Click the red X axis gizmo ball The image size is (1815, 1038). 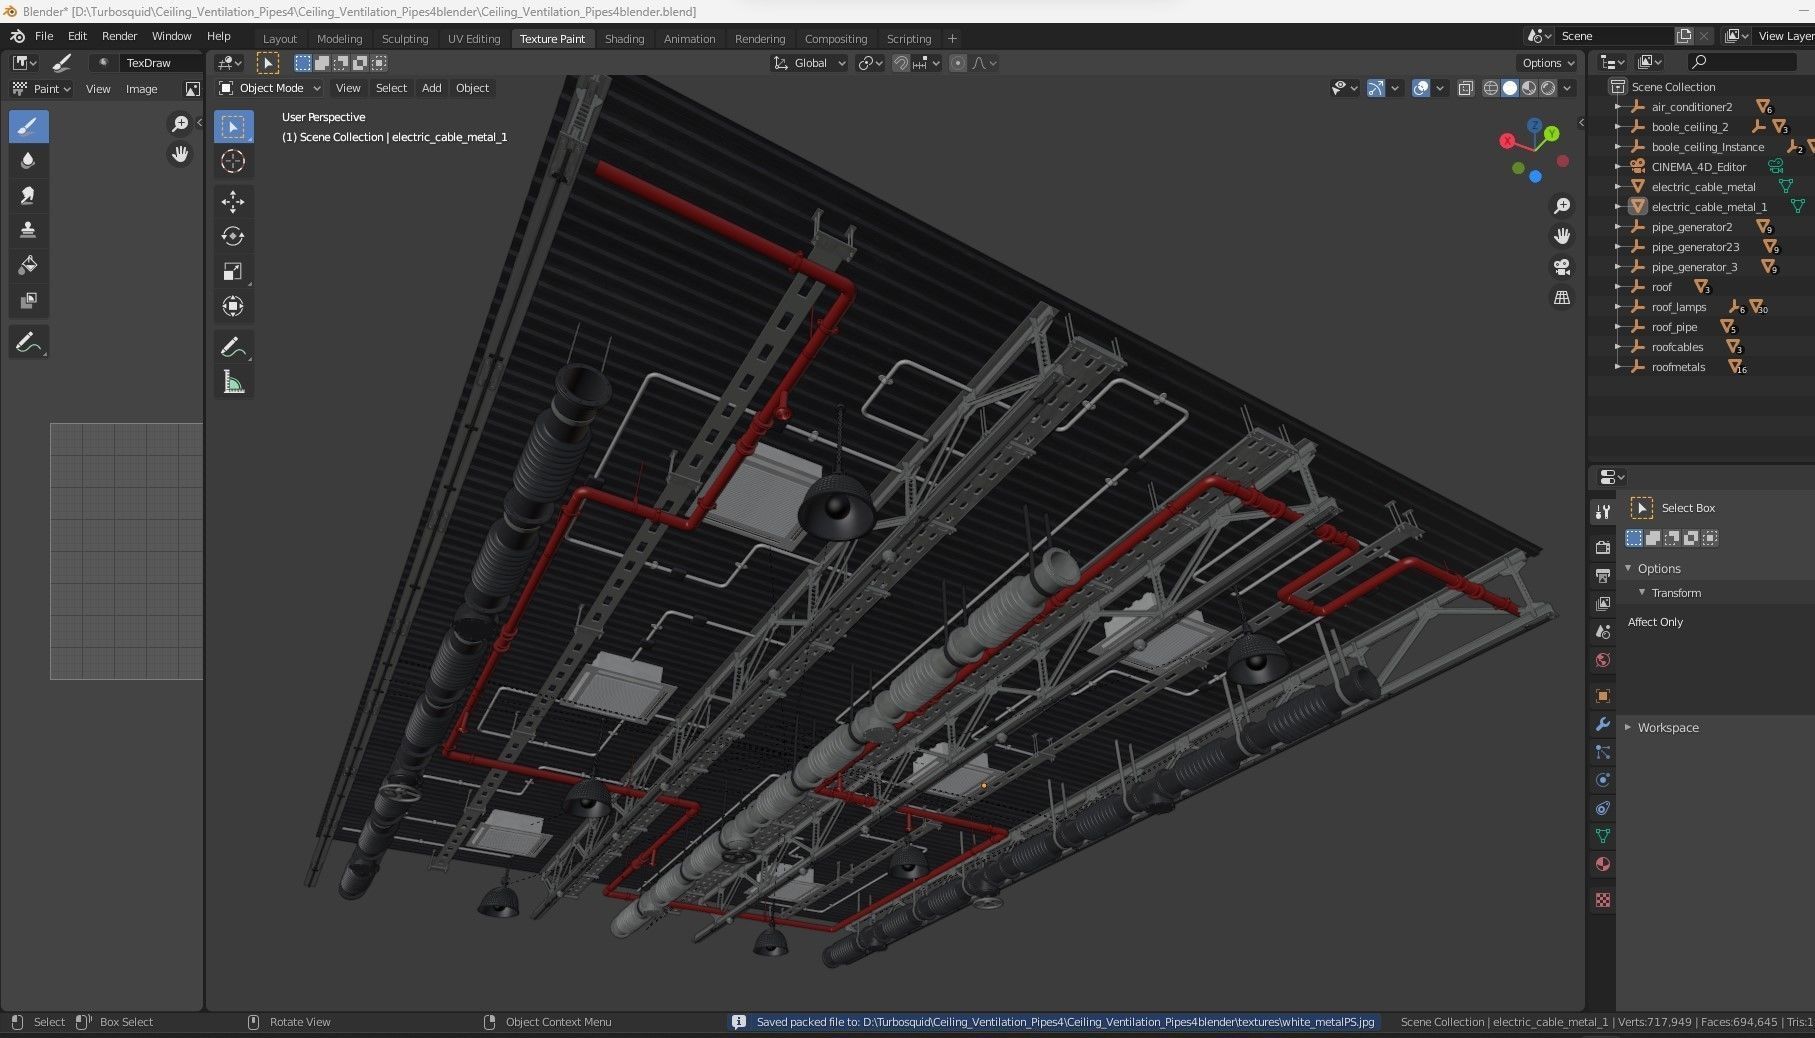(1507, 141)
